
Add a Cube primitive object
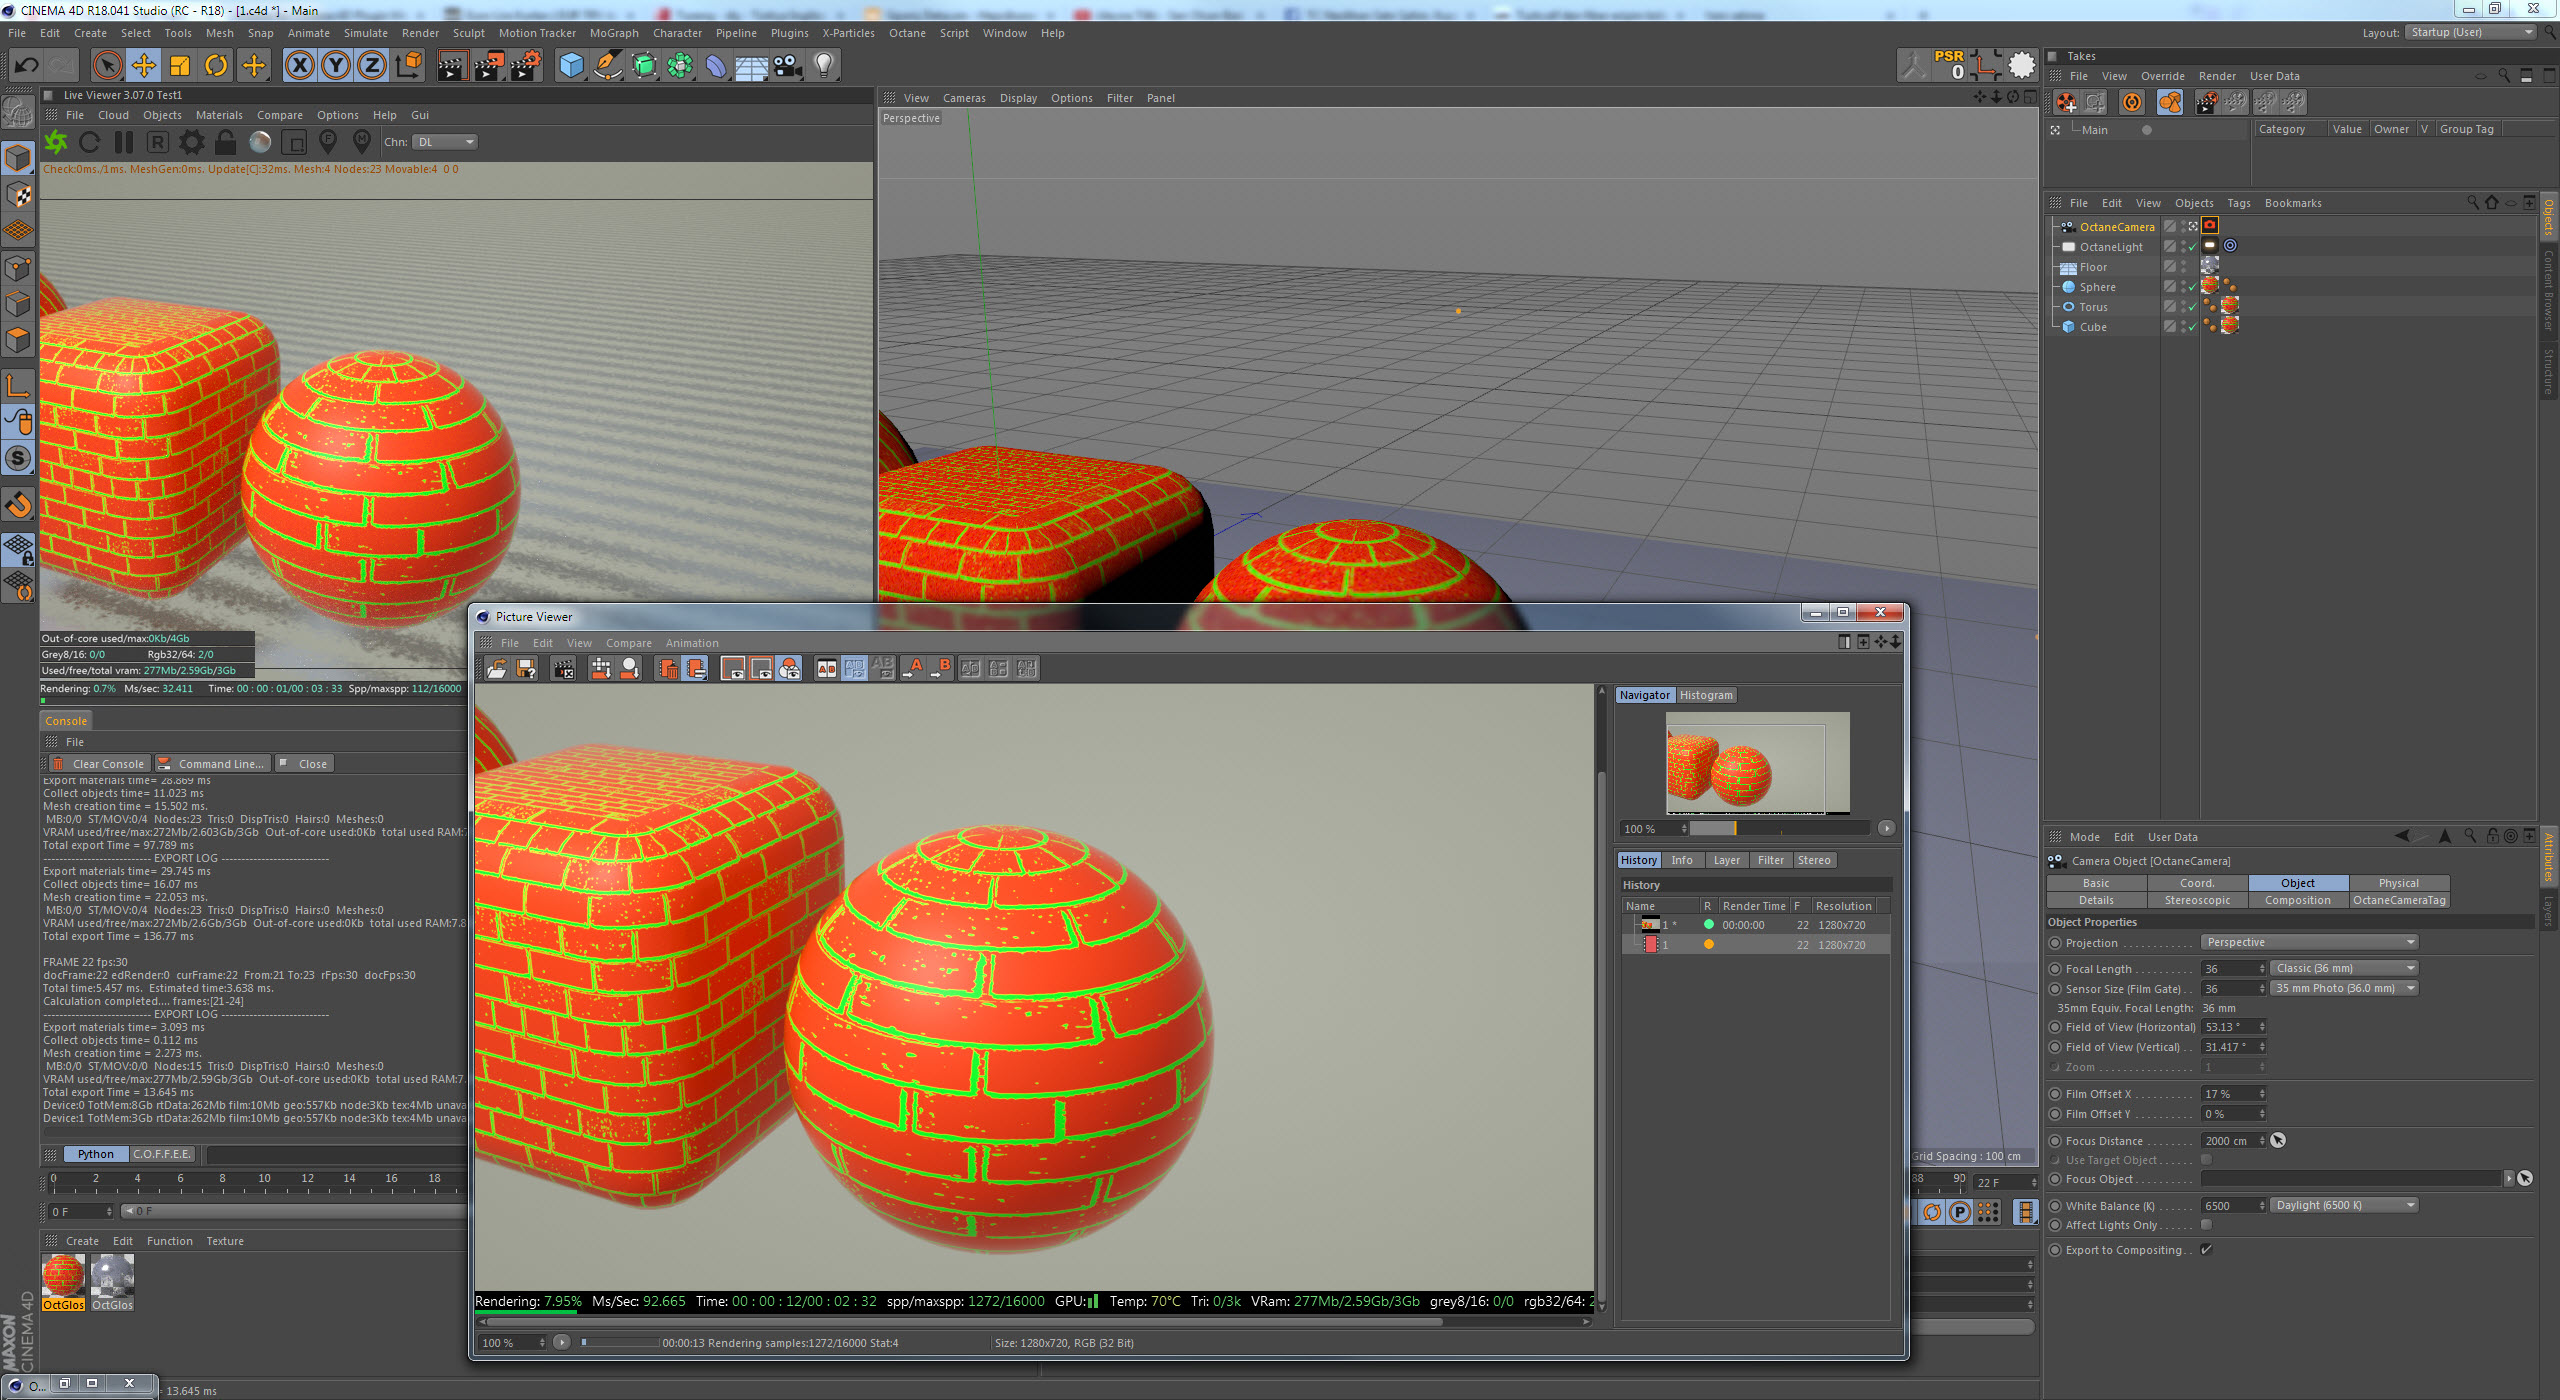(571, 66)
